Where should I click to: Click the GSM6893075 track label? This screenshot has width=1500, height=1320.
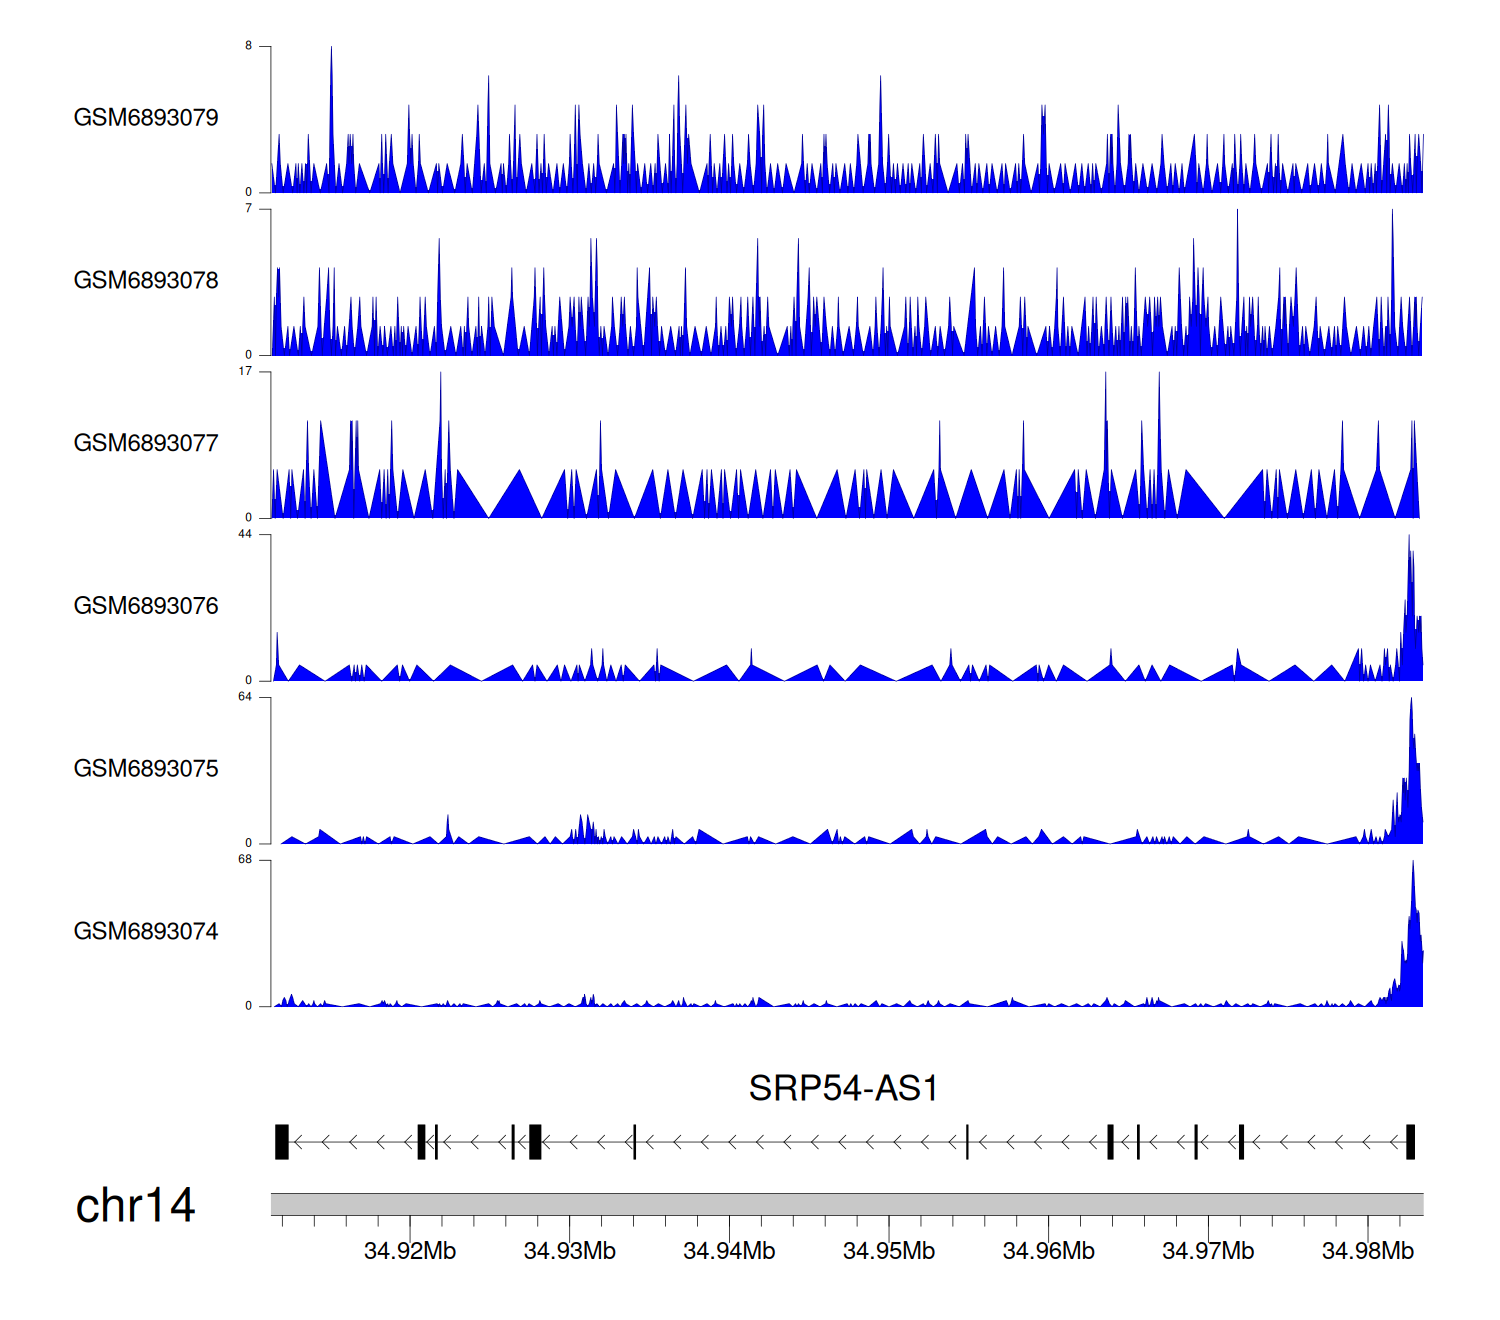146,769
